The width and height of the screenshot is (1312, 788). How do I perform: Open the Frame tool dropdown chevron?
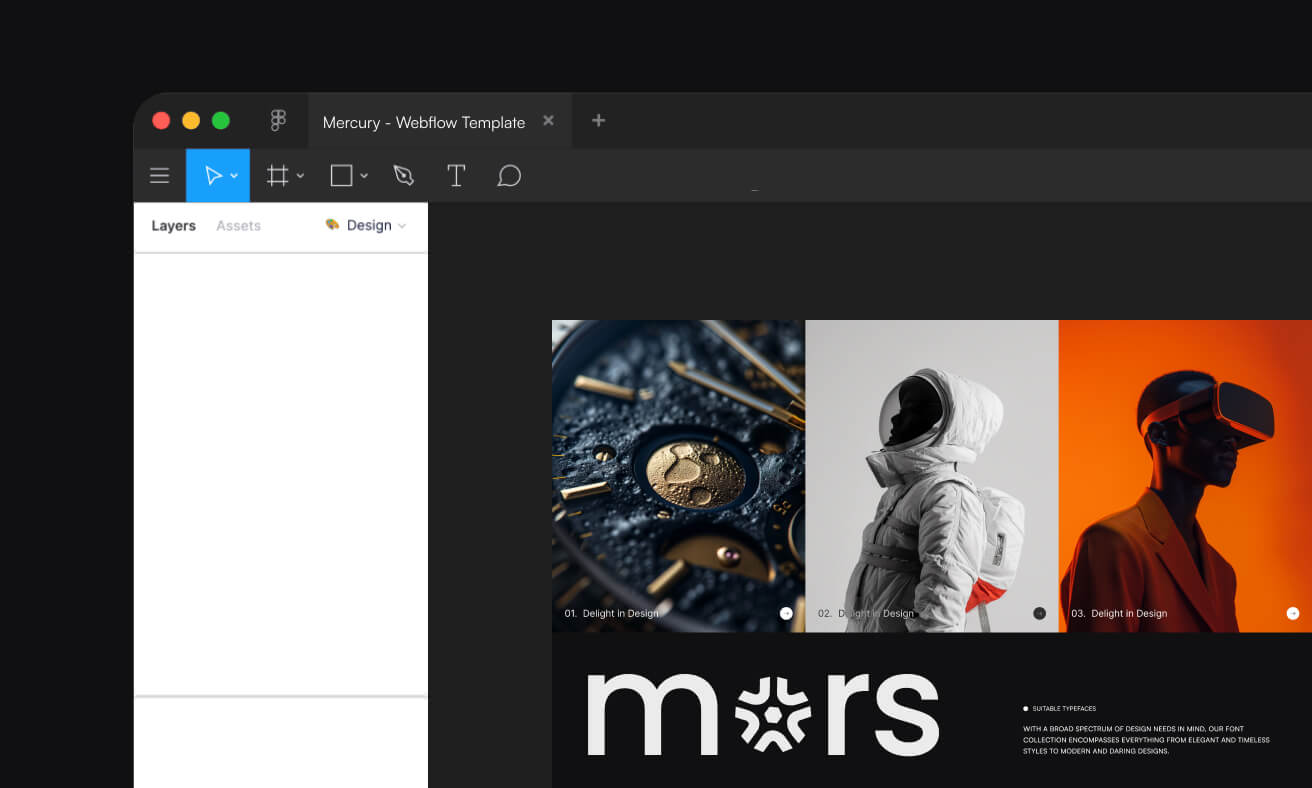(x=300, y=176)
